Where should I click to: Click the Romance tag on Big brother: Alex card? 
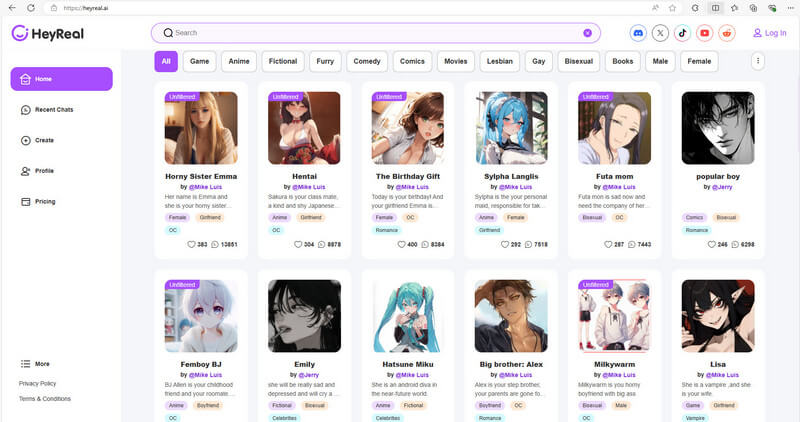pyautogui.click(x=490, y=418)
